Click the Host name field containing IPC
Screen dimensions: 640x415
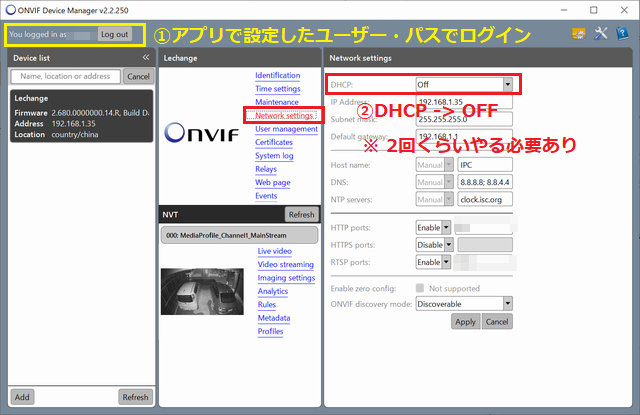(x=485, y=165)
